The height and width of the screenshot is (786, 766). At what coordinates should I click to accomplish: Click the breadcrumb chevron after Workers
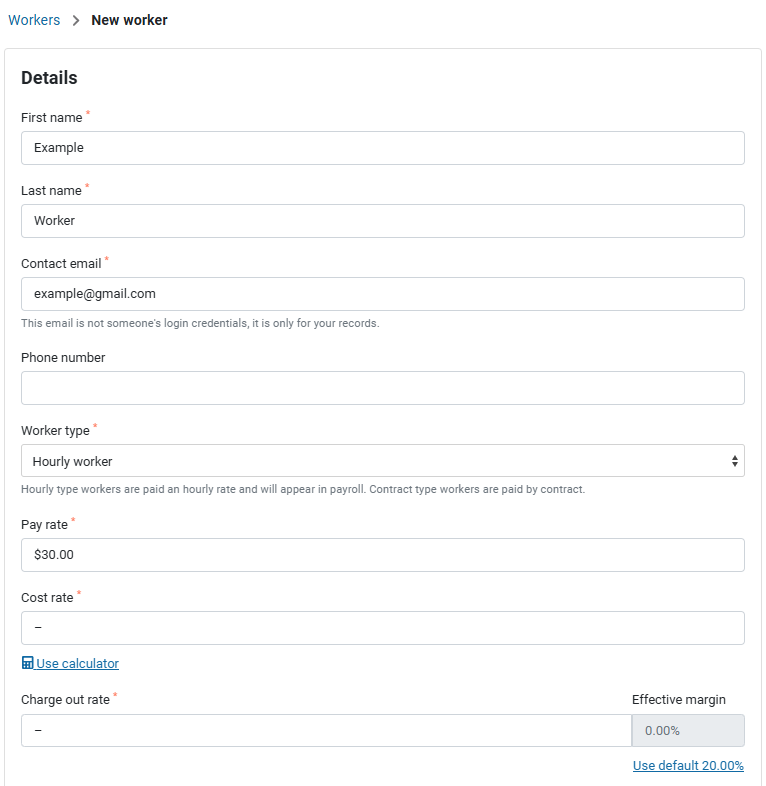coord(76,21)
